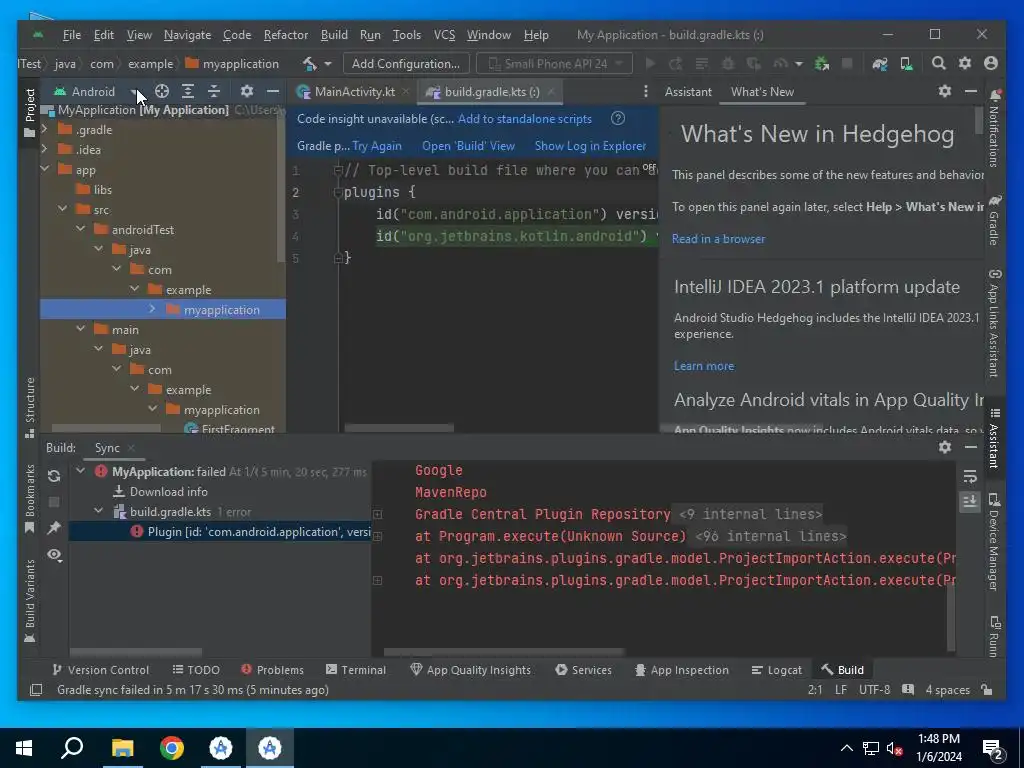Select the Plugin com.android.application error row
The image size is (1024, 768).
[x=220, y=532]
